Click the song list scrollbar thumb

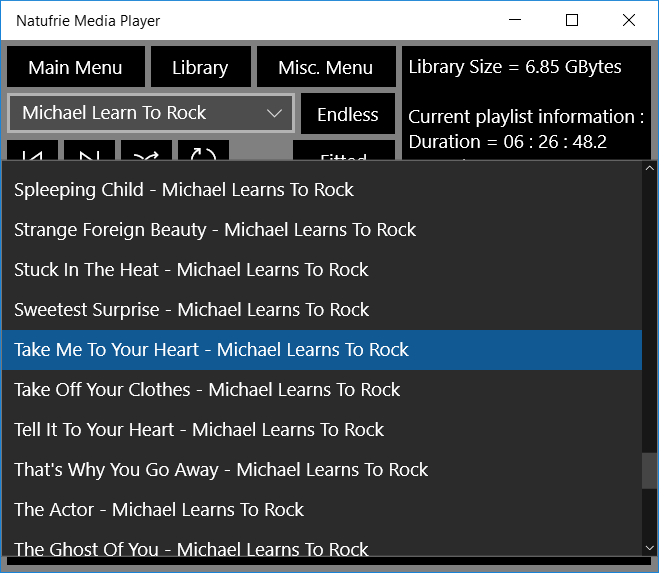[650, 470]
